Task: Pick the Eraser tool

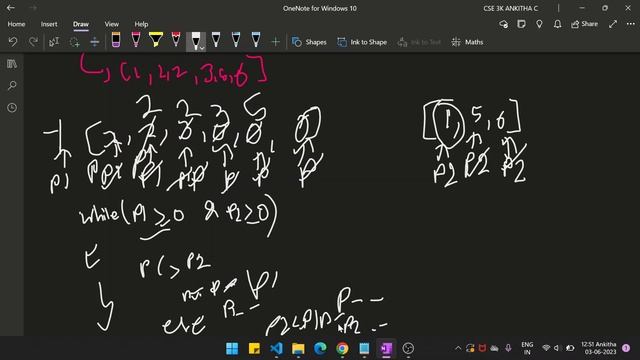Action: pyautogui.click(x=116, y=40)
